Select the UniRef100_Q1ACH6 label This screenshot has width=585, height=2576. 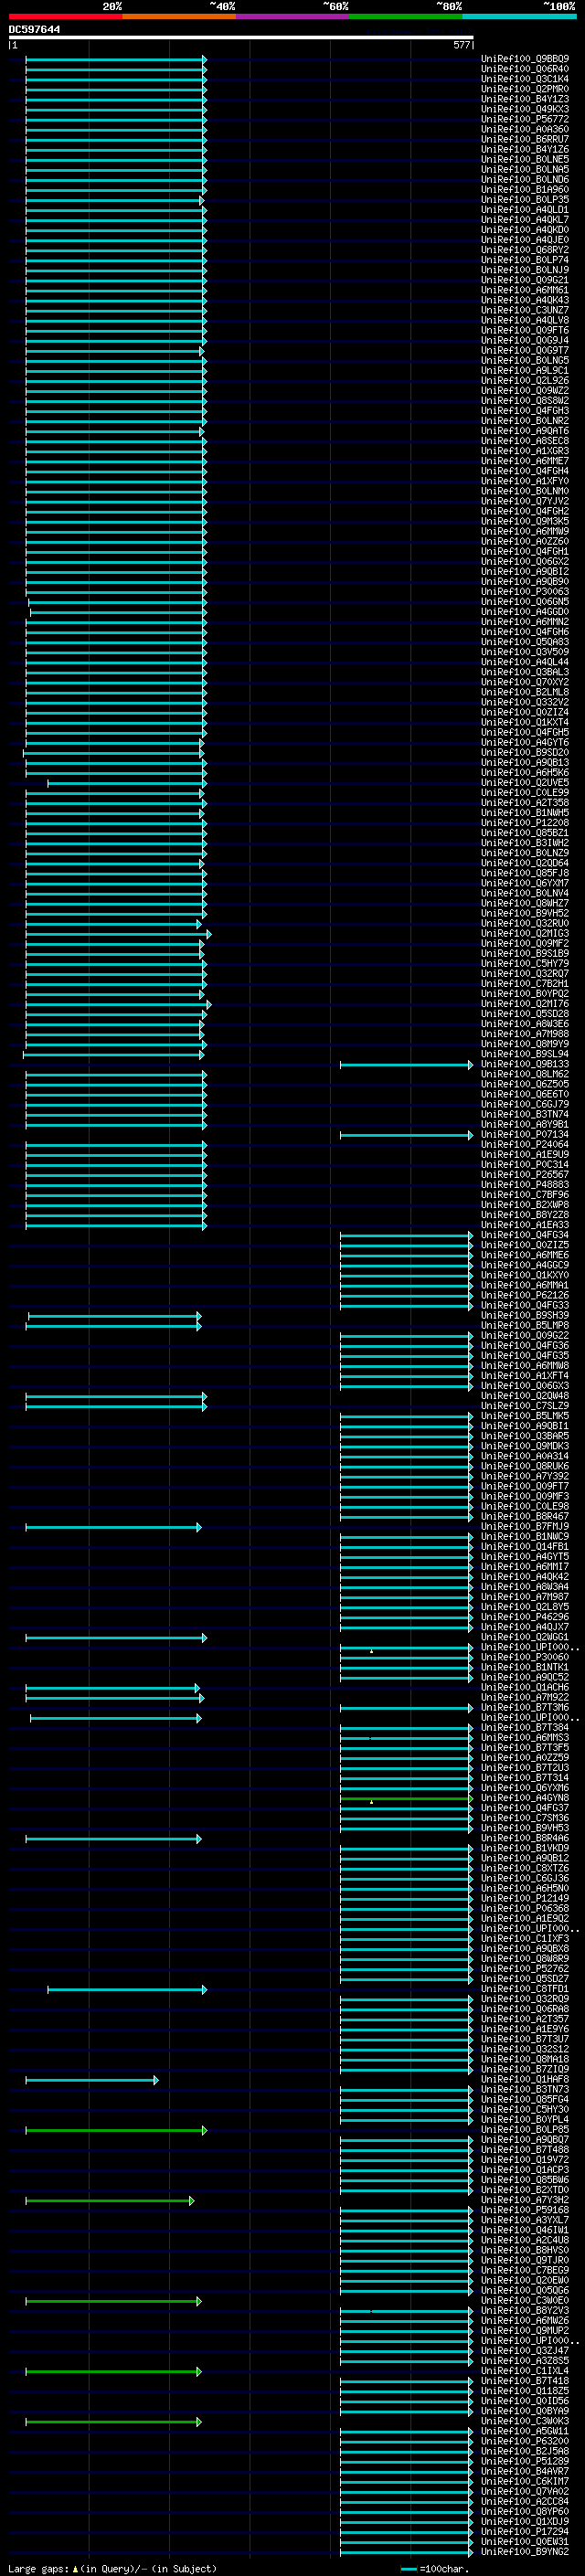[525, 1688]
